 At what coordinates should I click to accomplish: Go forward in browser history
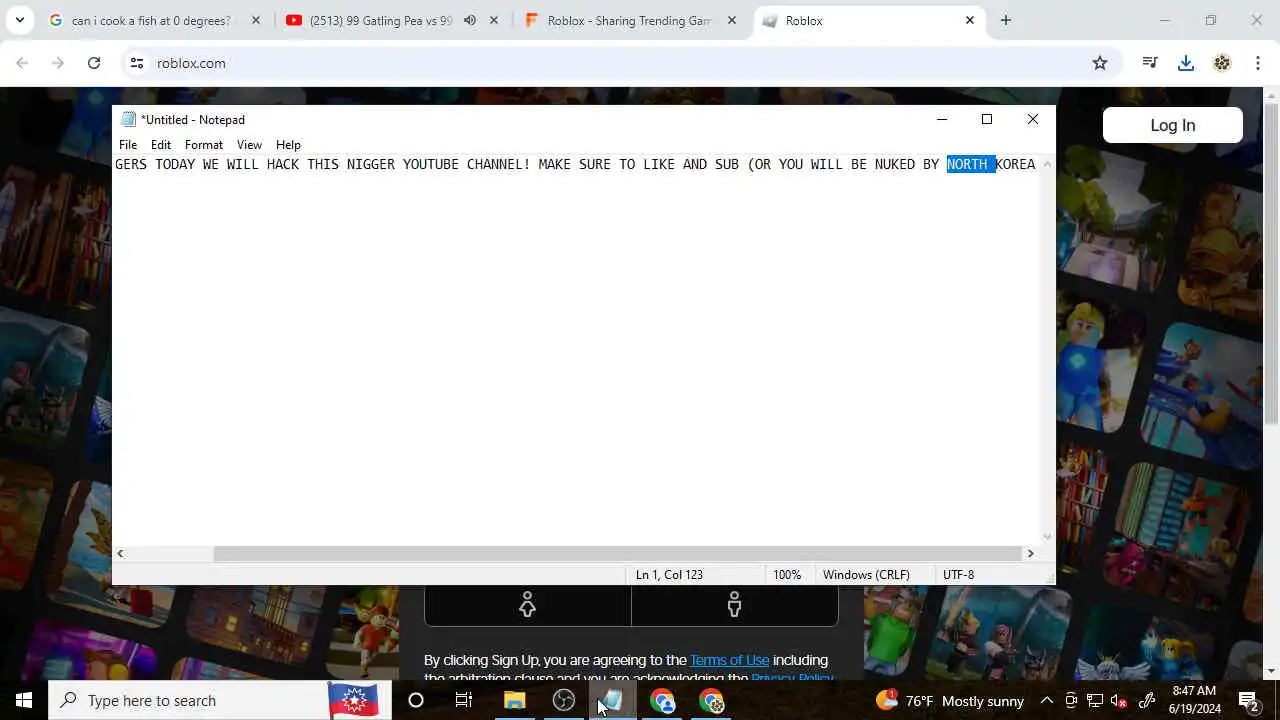(x=58, y=63)
